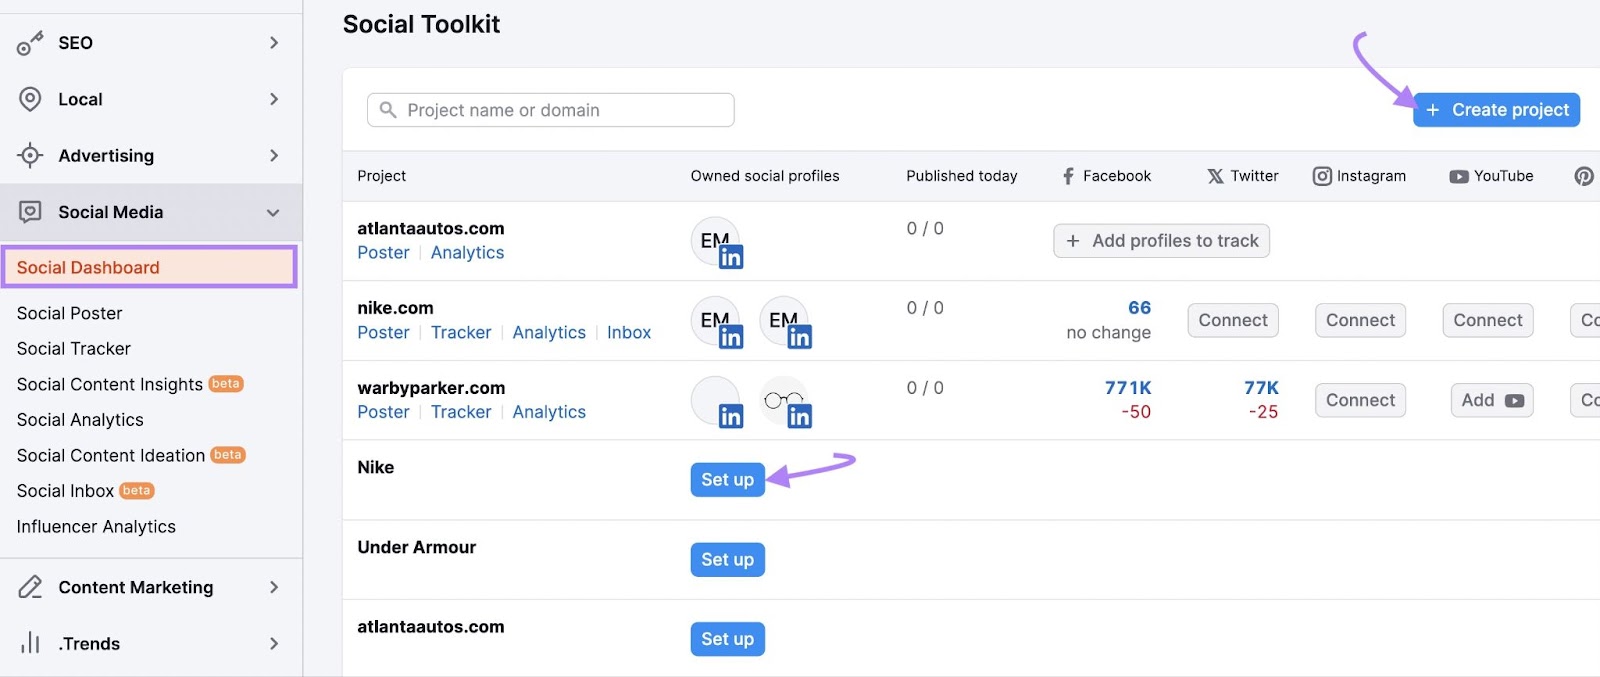The width and height of the screenshot is (1600, 677).
Task: Connect YouTube for nike.com
Action: (1488, 320)
